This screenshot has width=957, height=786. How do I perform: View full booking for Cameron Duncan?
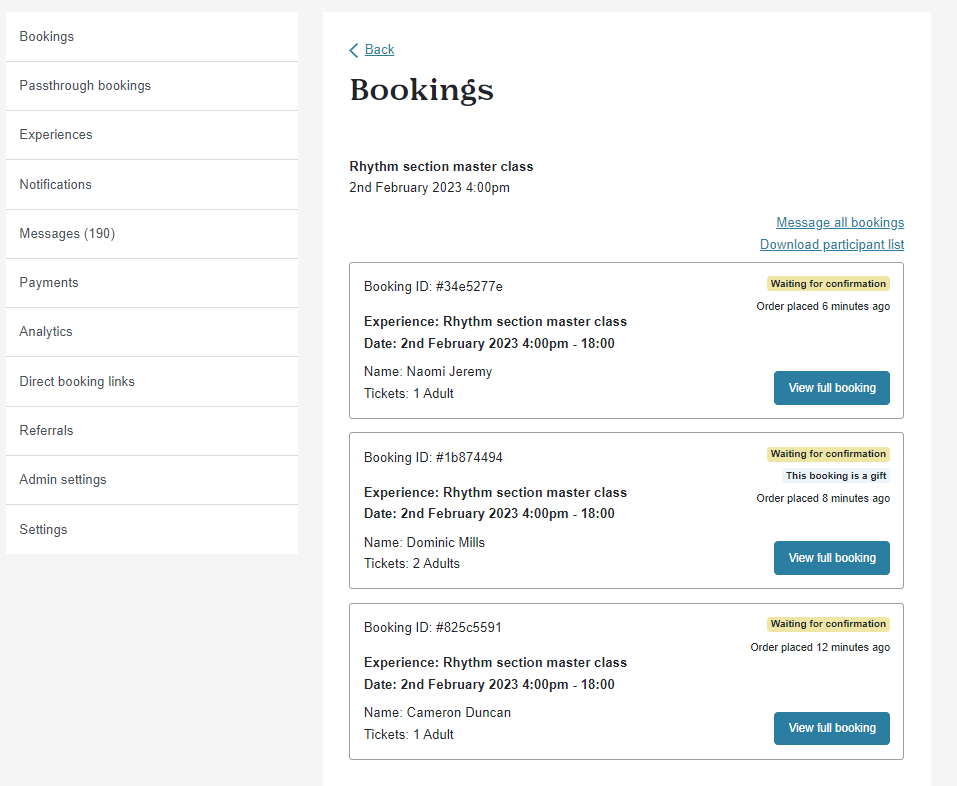tap(831, 728)
